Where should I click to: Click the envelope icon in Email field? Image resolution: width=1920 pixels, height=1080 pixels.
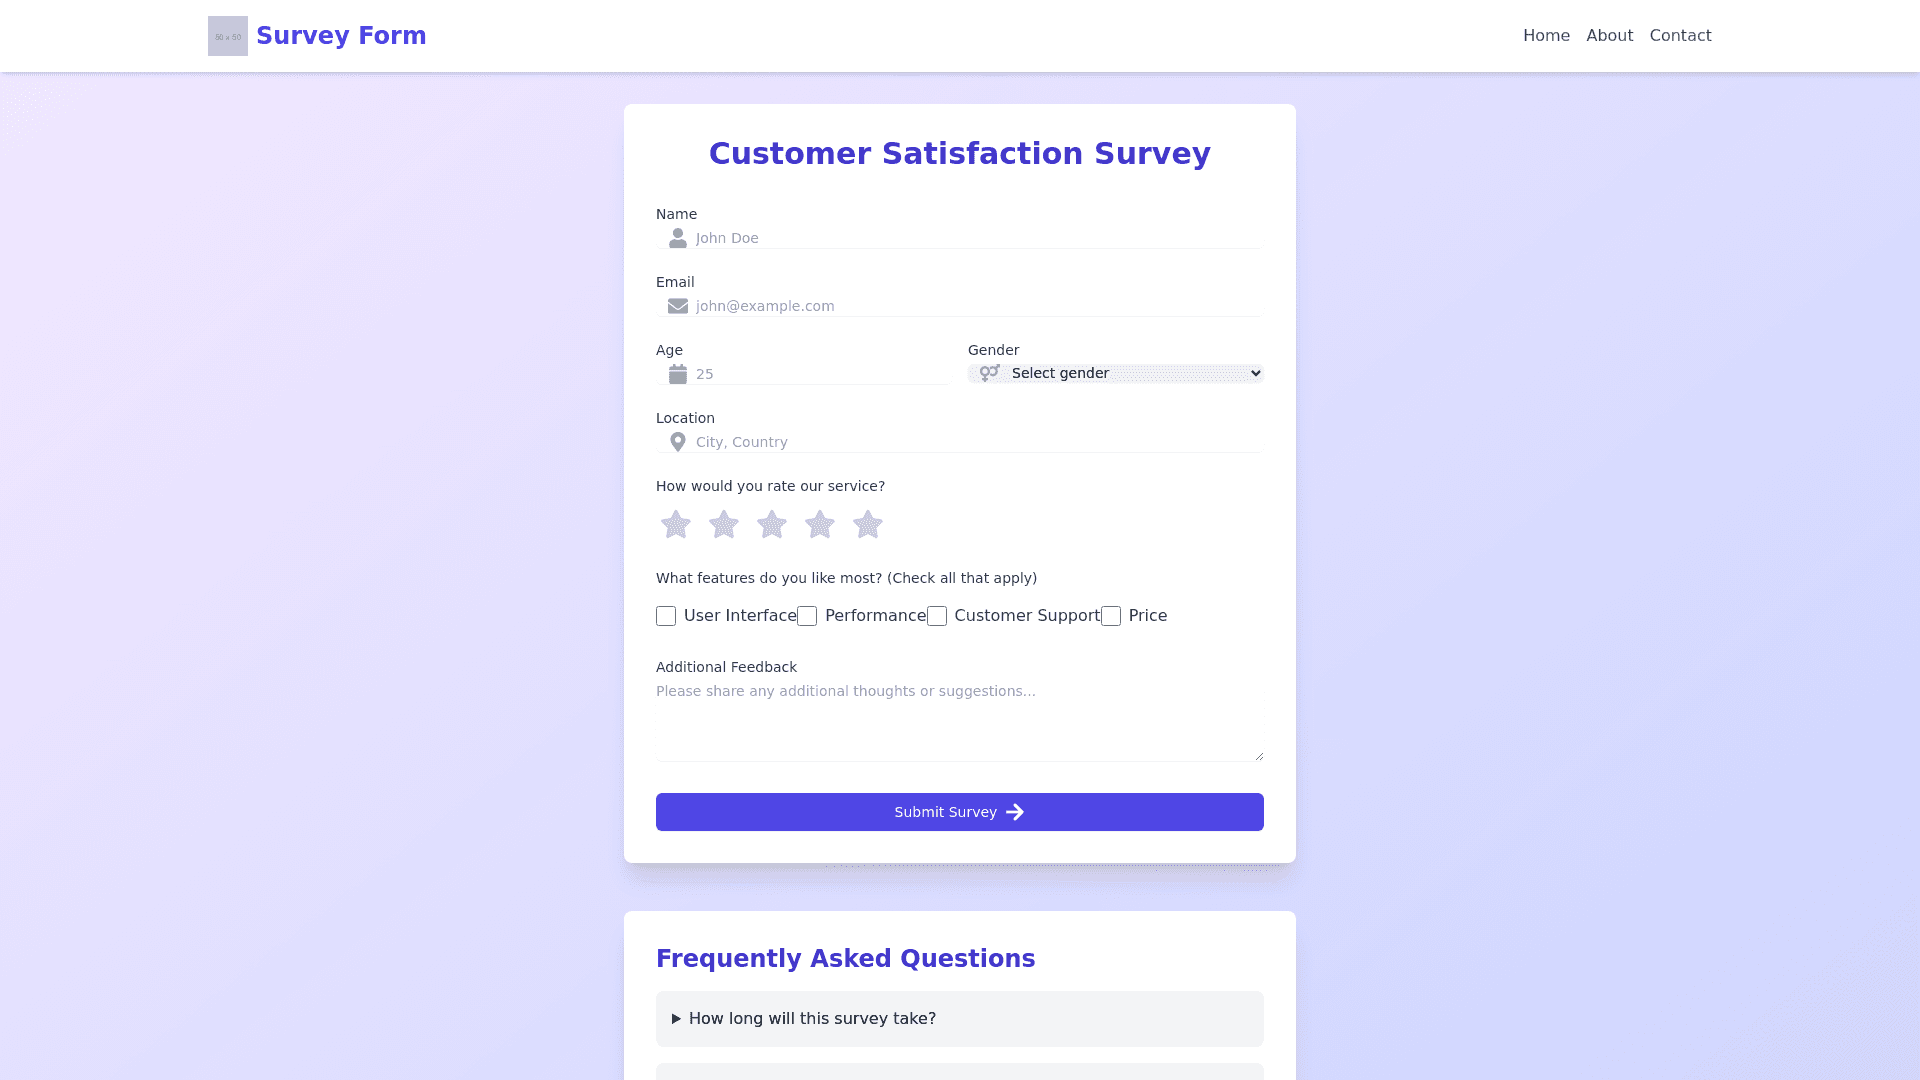click(678, 306)
